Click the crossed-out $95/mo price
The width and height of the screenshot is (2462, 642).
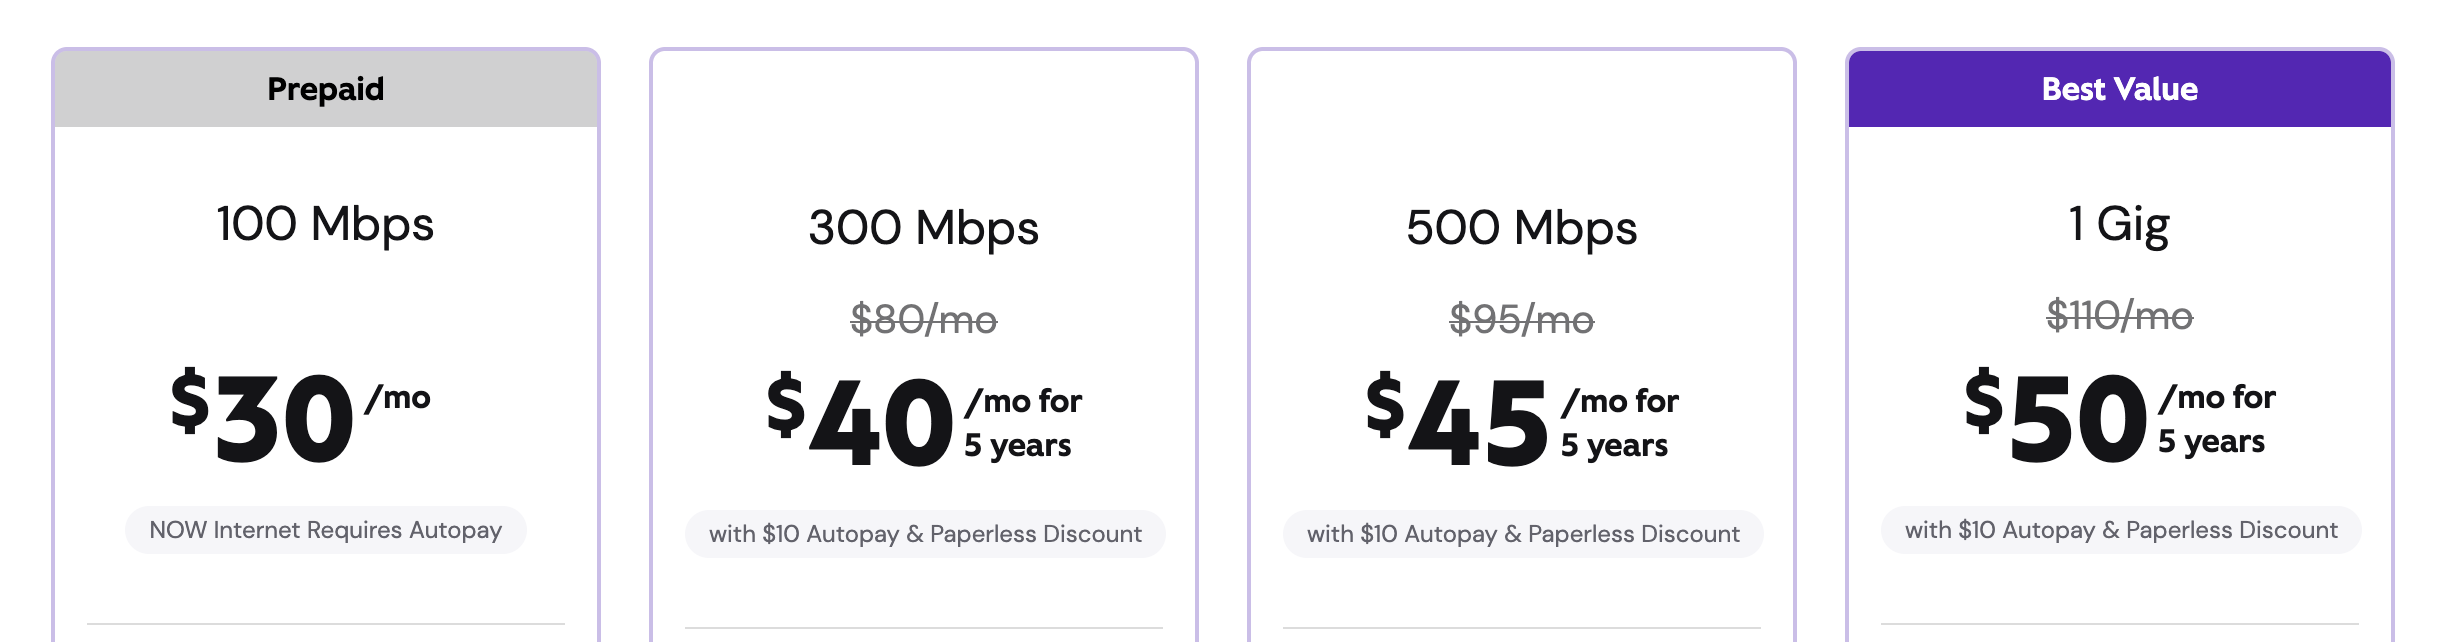tap(1521, 320)
